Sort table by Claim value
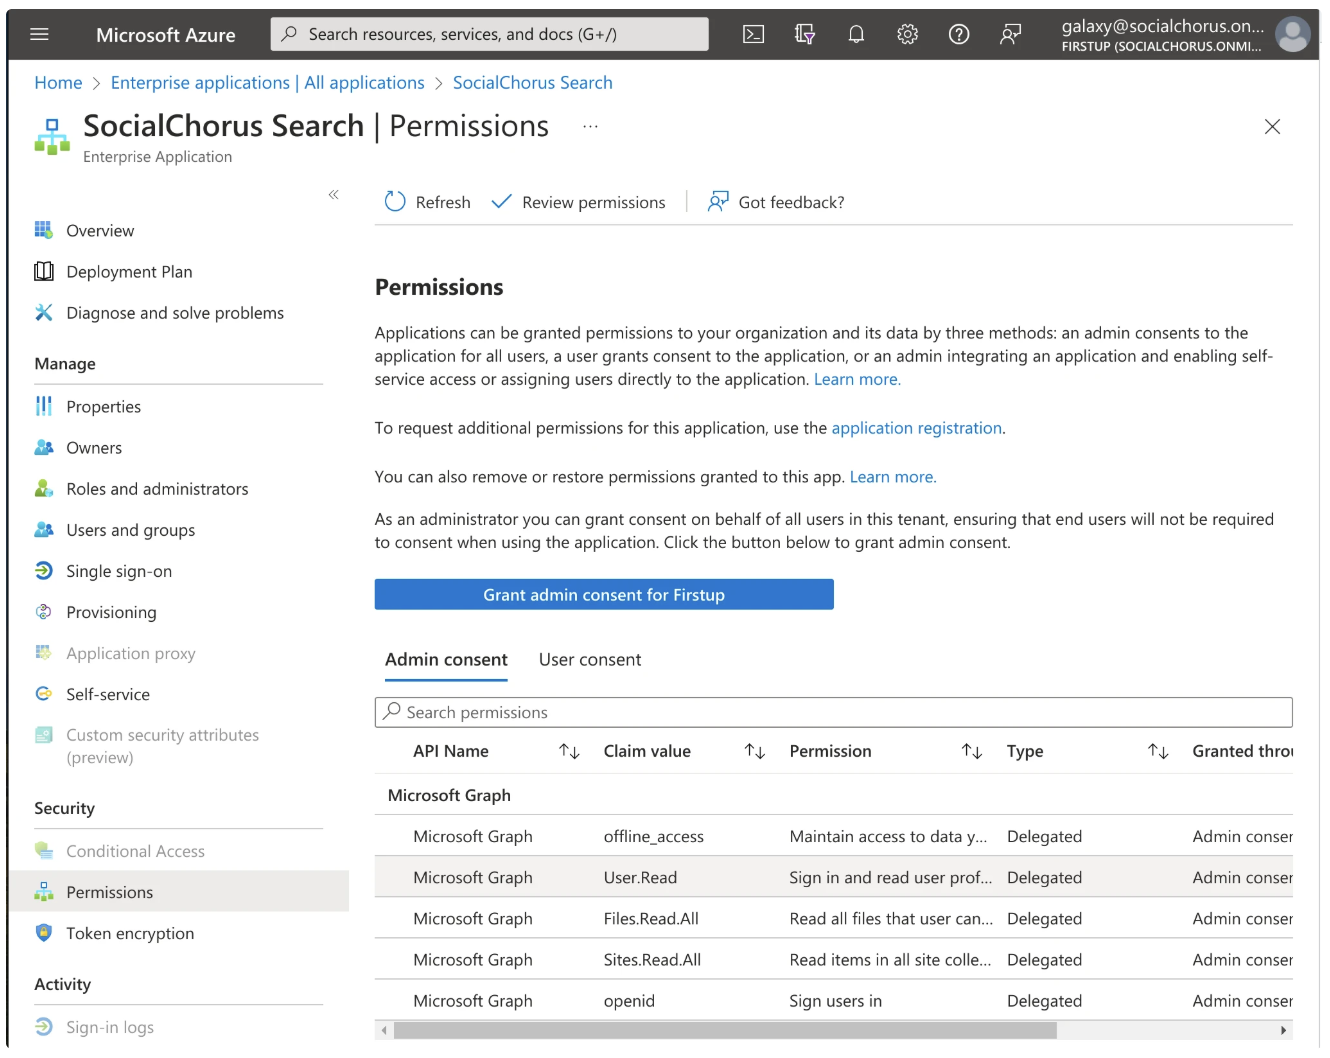 (x=755, y=751)
